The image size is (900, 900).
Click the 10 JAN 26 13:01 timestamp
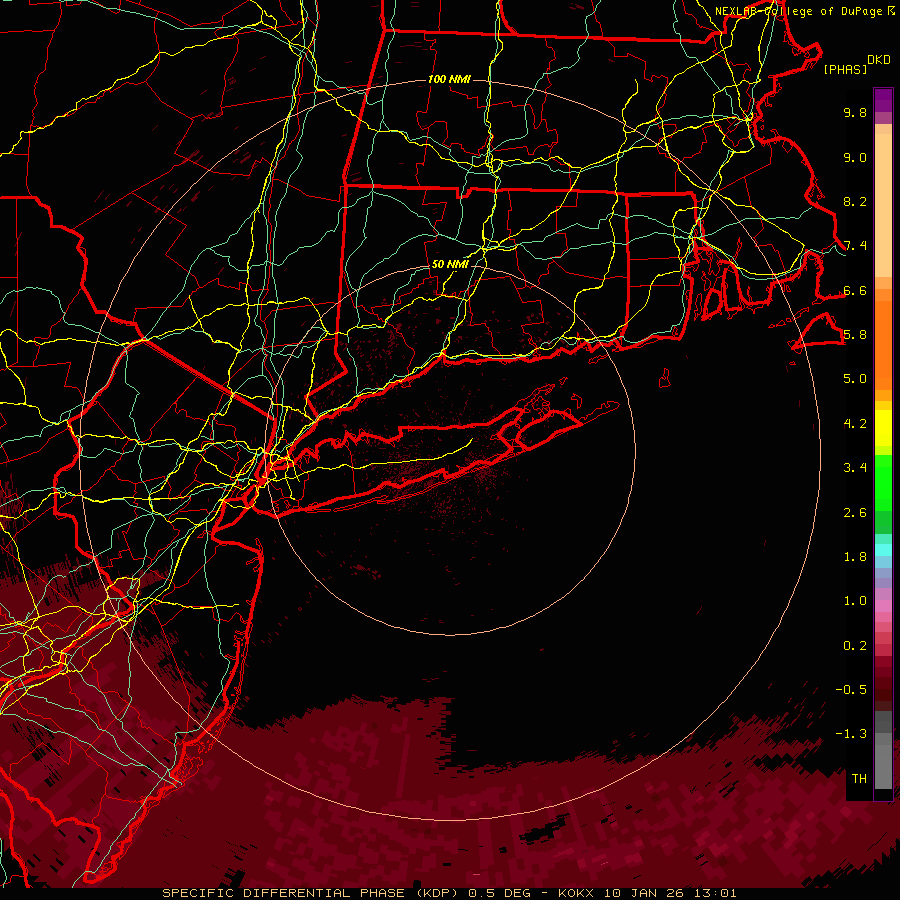[670, 893]
